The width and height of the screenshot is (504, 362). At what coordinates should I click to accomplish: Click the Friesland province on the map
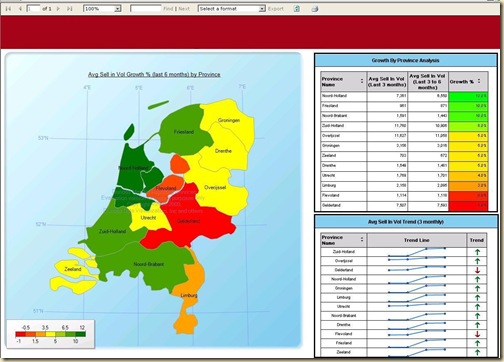[184, 132]
